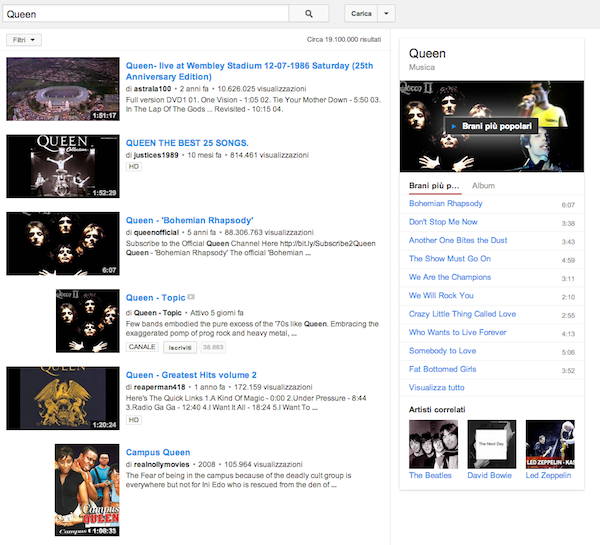The image size is (600, 545).
Task: Click David Bowie artist name link
Action: 489,475
